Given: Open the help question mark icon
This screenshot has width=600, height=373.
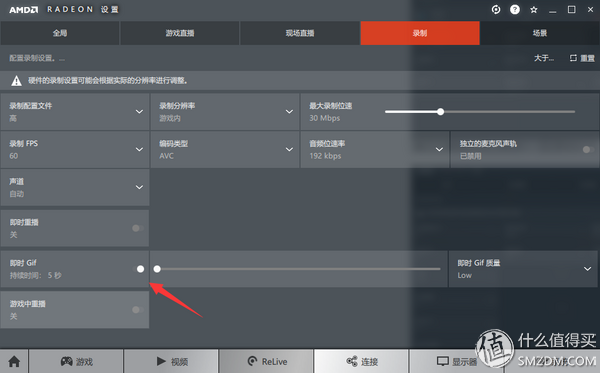Looking at the screenshot, I should pyautogui.click(x=515, y=10).
